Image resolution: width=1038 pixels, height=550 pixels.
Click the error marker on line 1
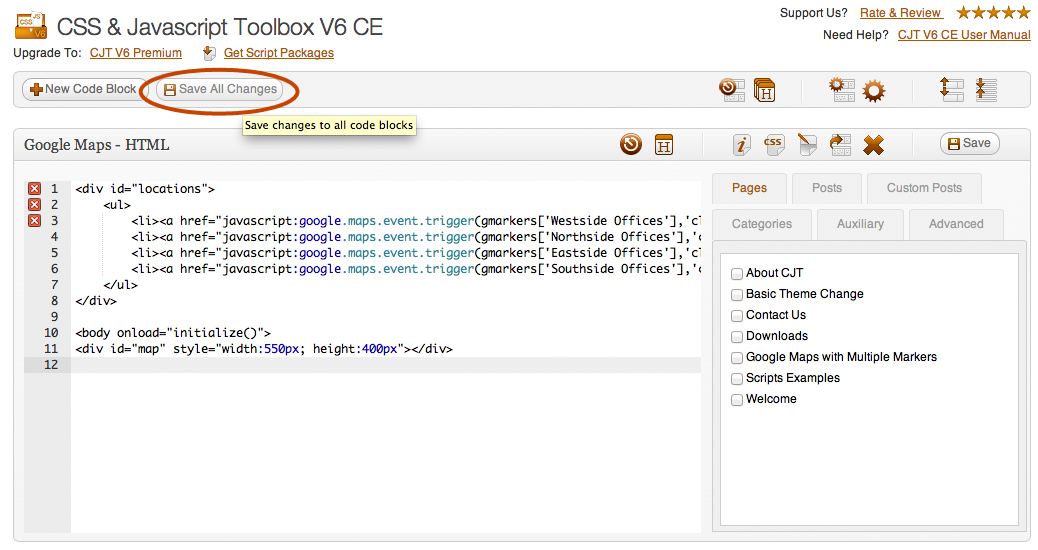(x=34, y=189)
